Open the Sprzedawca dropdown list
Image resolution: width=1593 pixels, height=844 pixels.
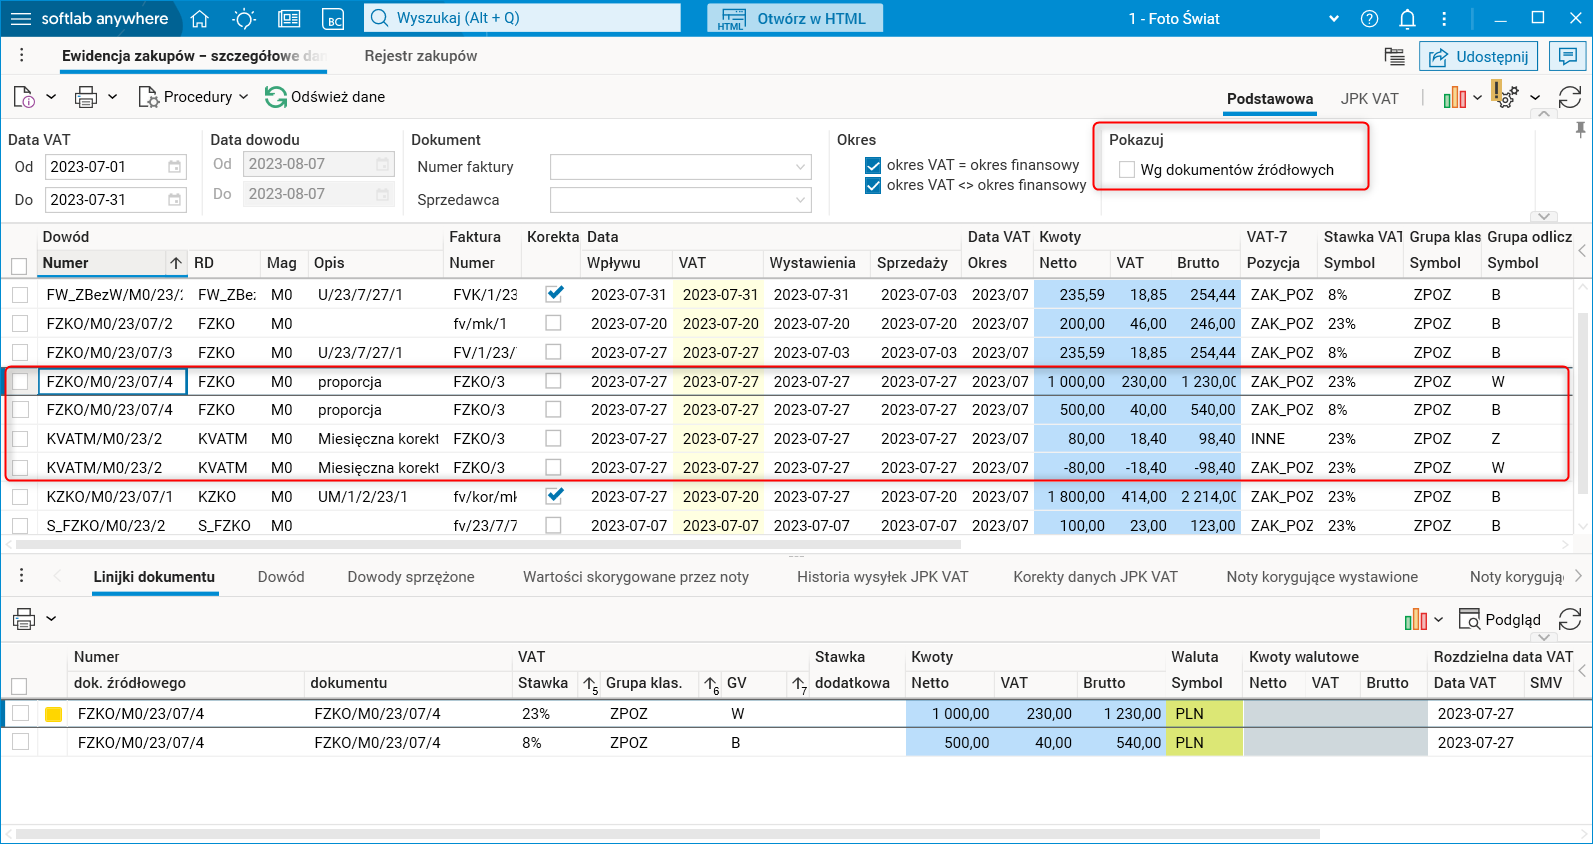680,201
